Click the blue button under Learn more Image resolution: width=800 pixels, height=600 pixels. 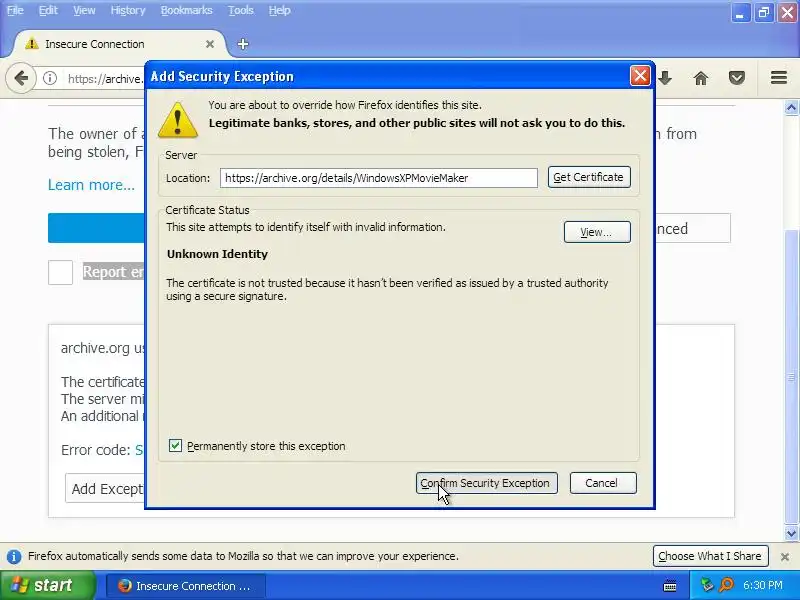(x=96, y=228)
